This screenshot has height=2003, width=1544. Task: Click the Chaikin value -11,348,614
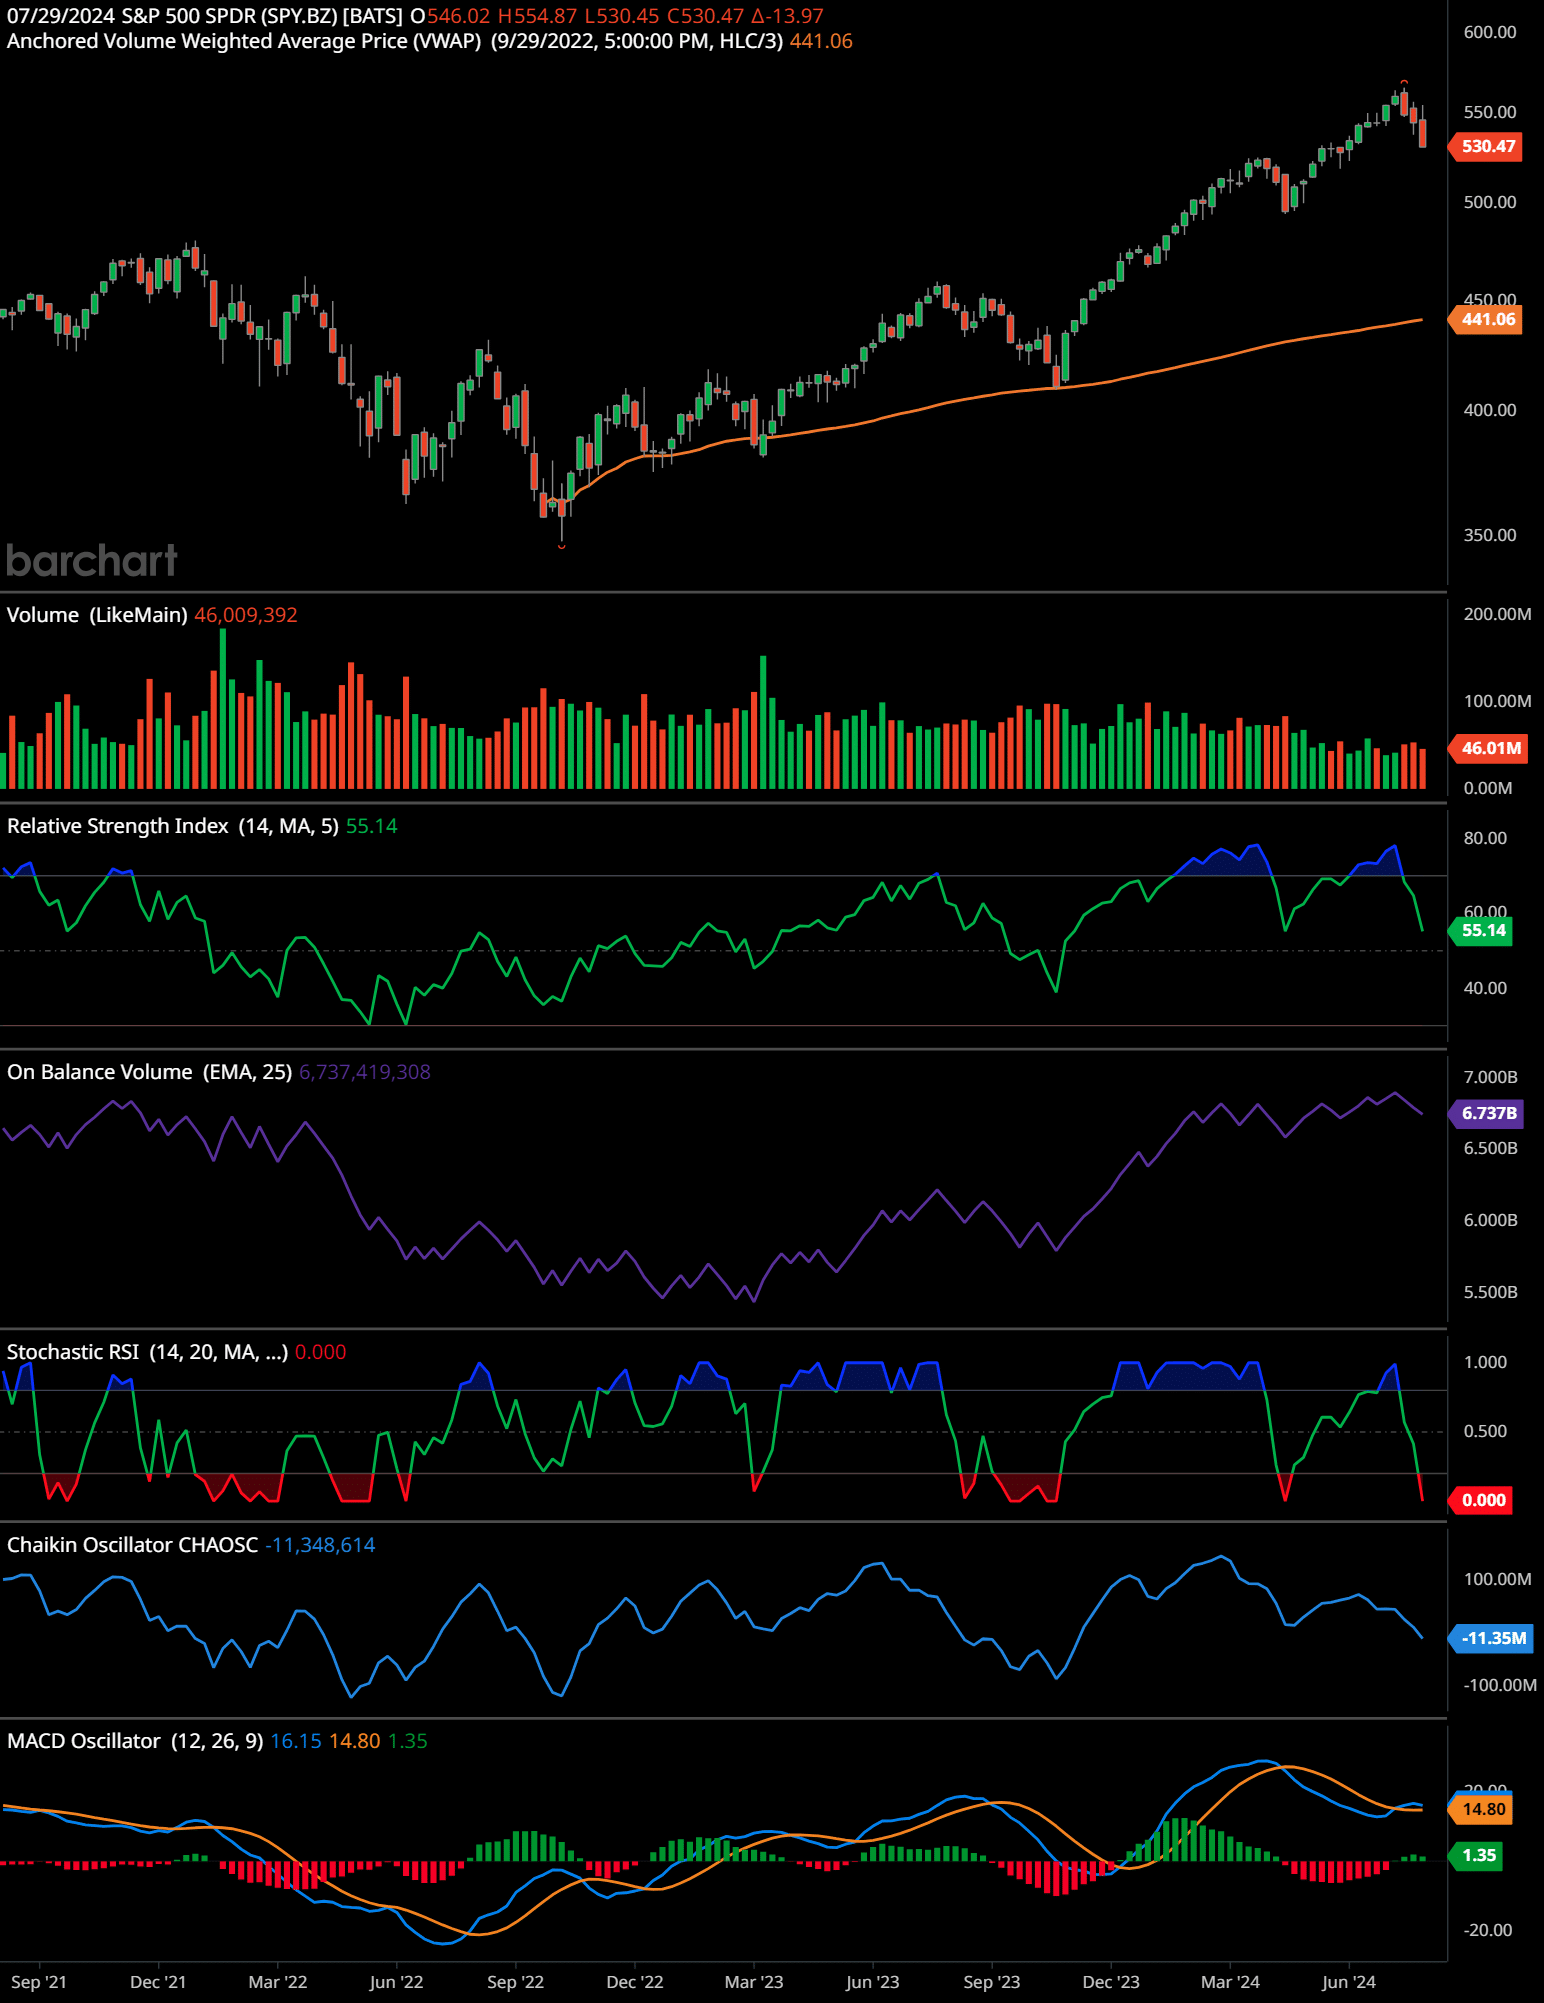pos(320,1545)
